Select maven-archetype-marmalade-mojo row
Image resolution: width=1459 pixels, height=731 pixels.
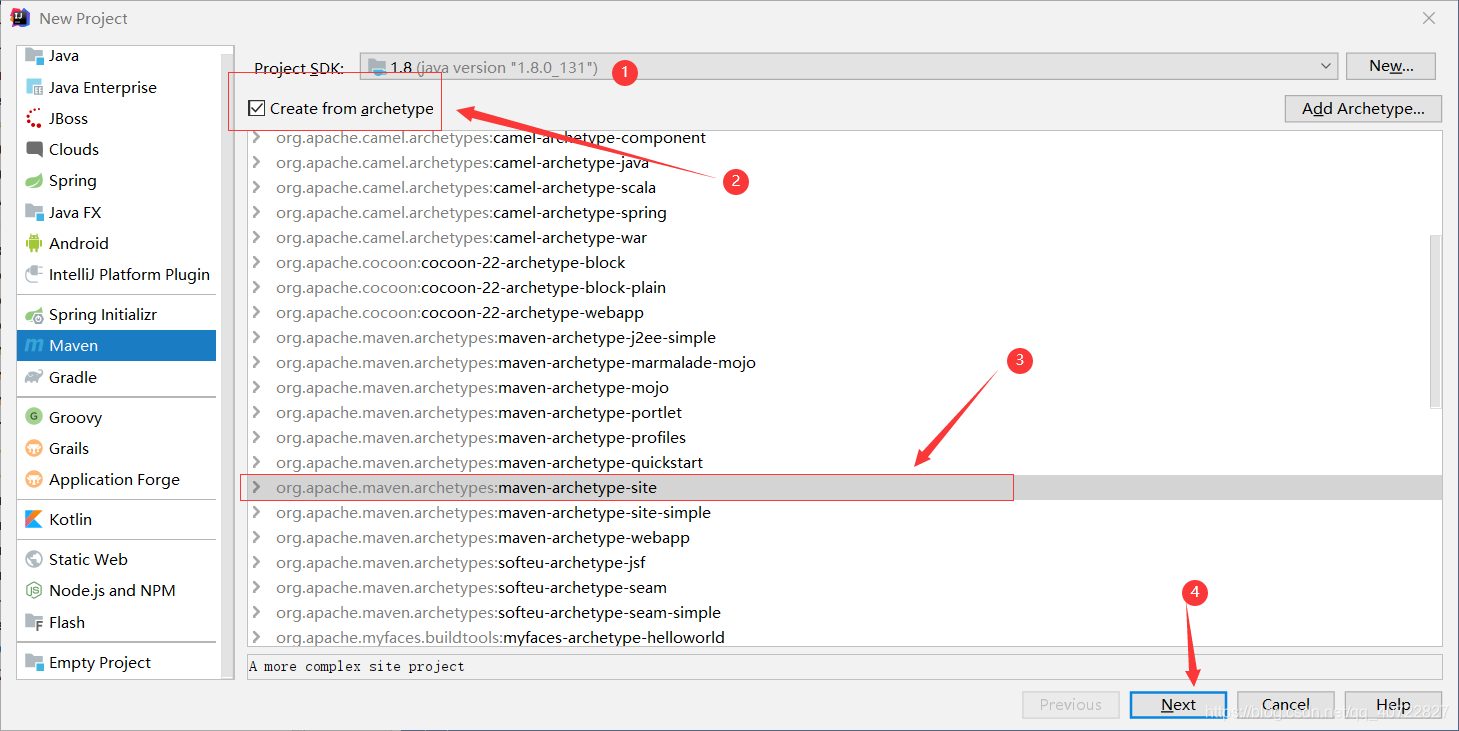point(845,362)
